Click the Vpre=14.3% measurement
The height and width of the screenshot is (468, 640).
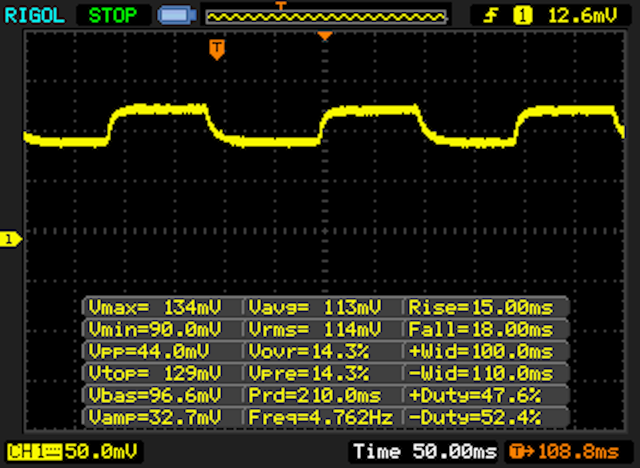[x=309, y=373]
